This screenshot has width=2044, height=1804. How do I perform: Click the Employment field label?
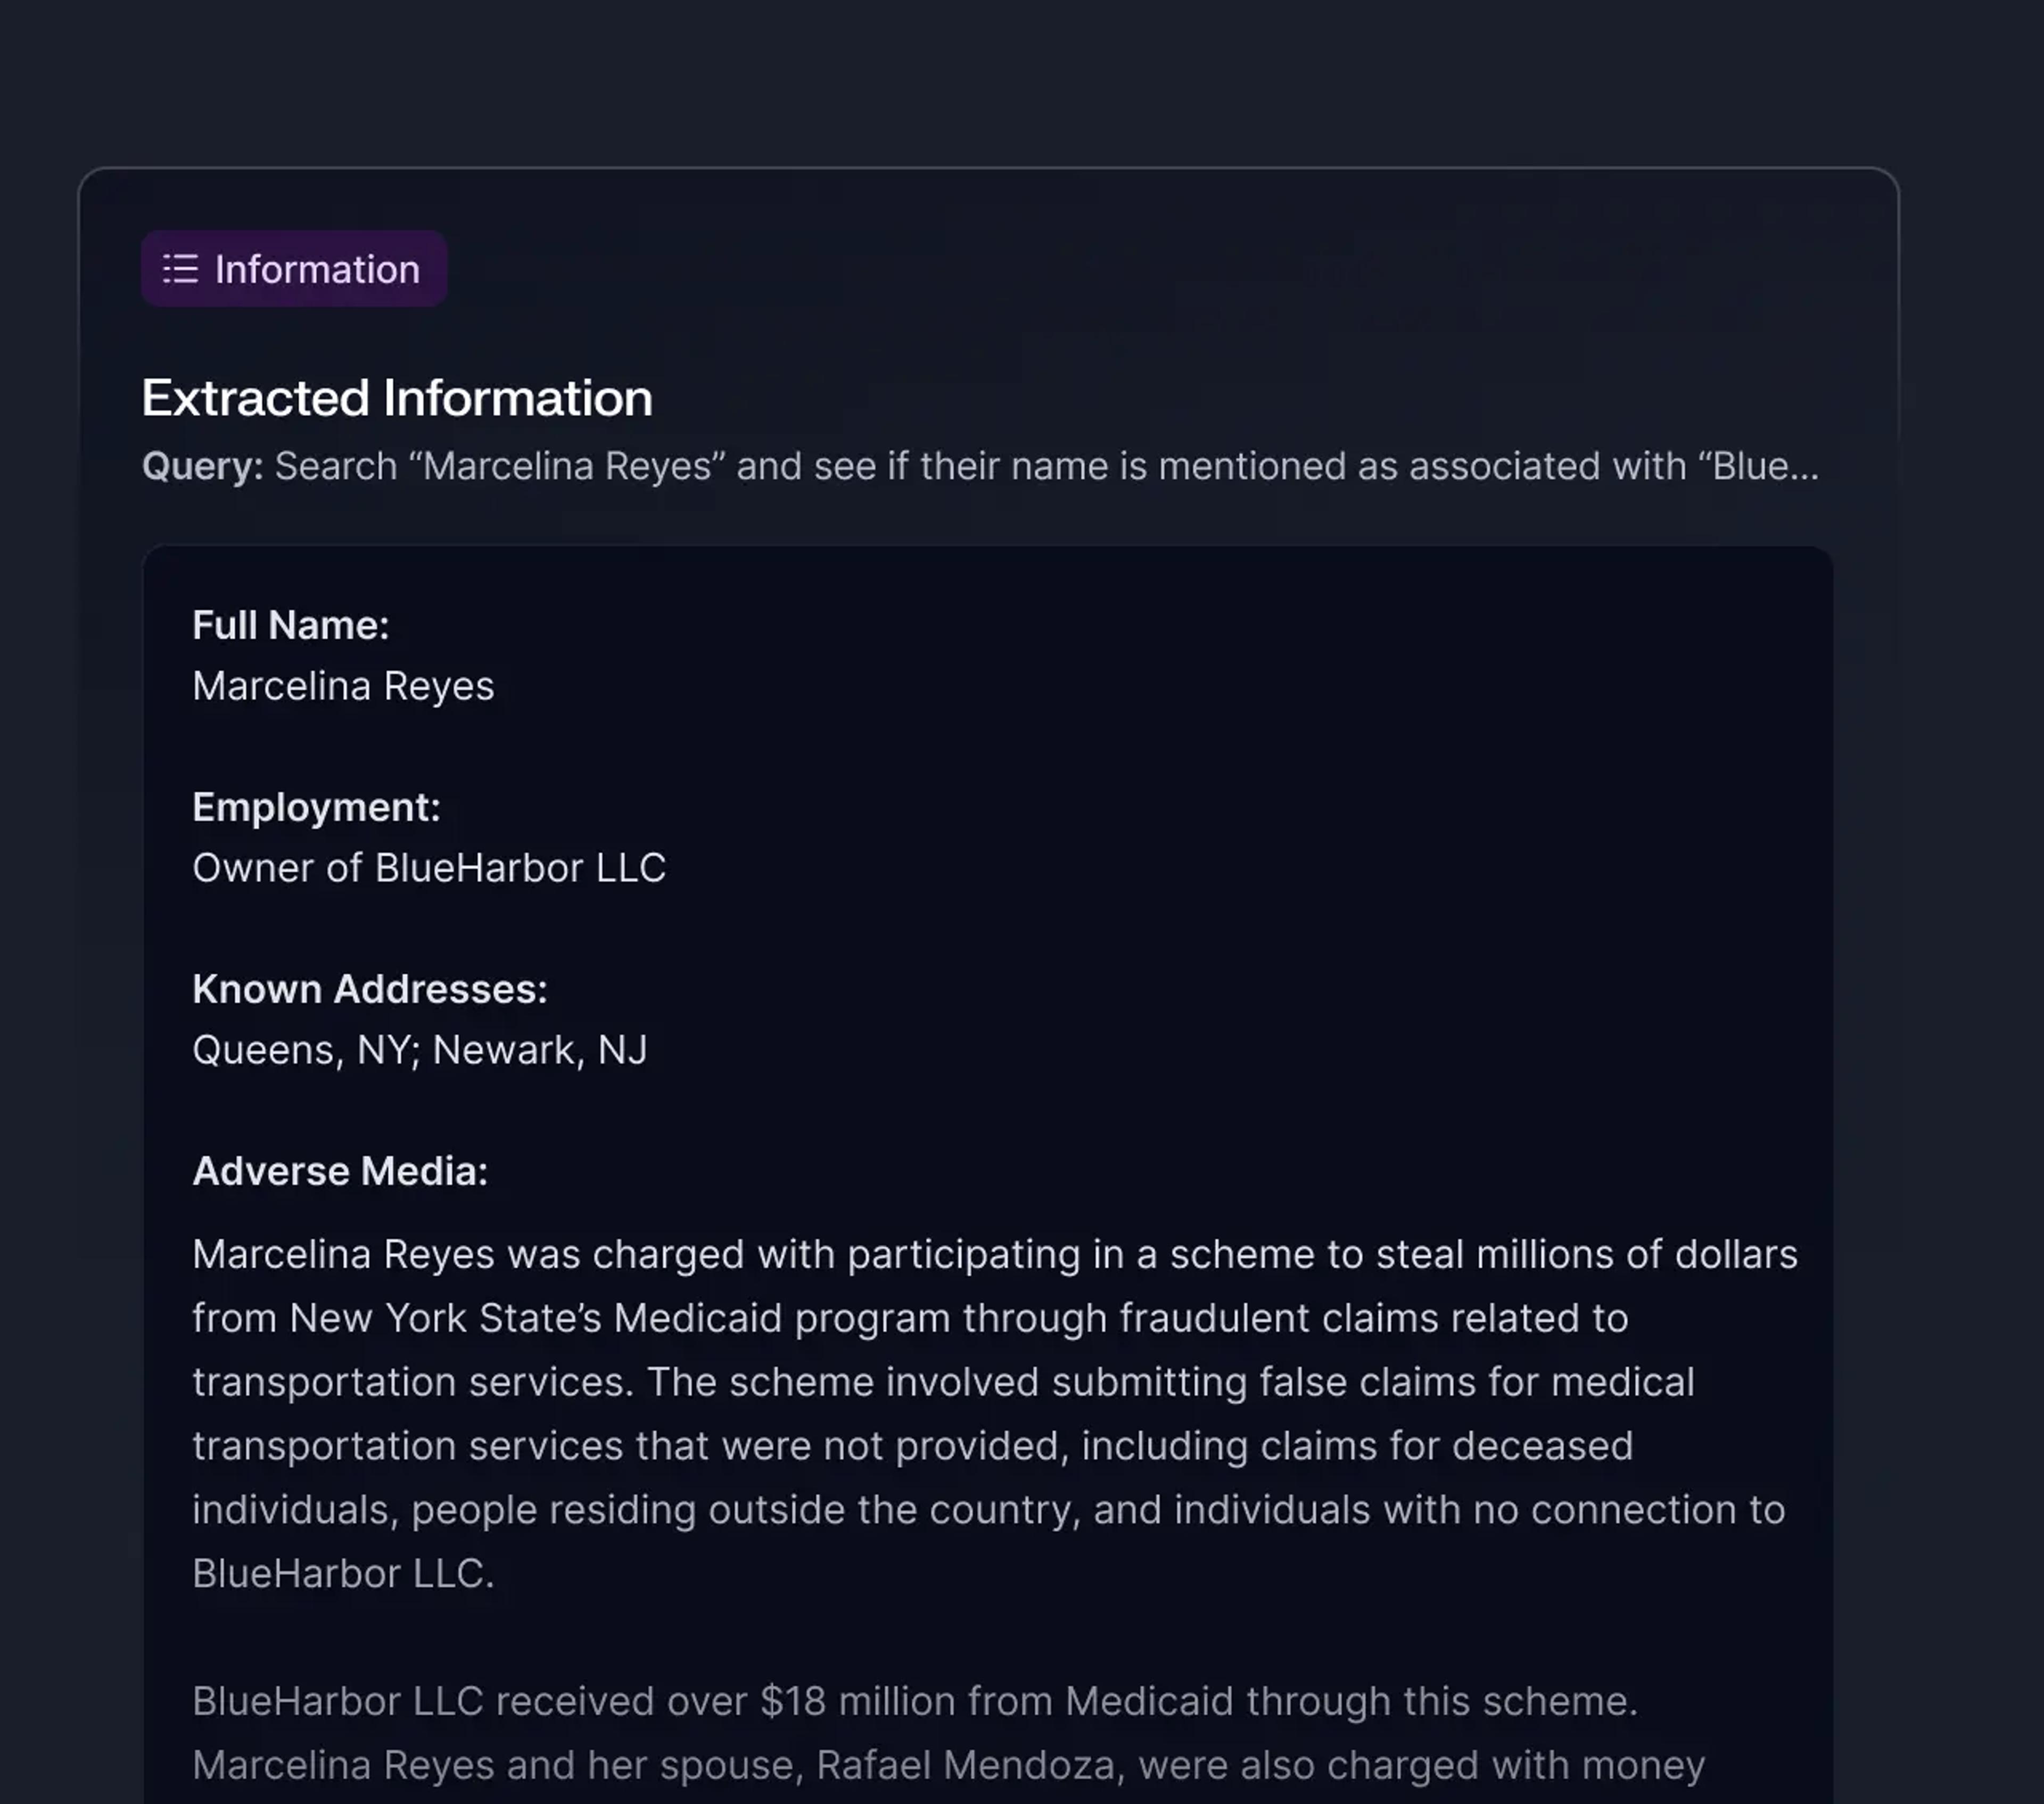316,807
